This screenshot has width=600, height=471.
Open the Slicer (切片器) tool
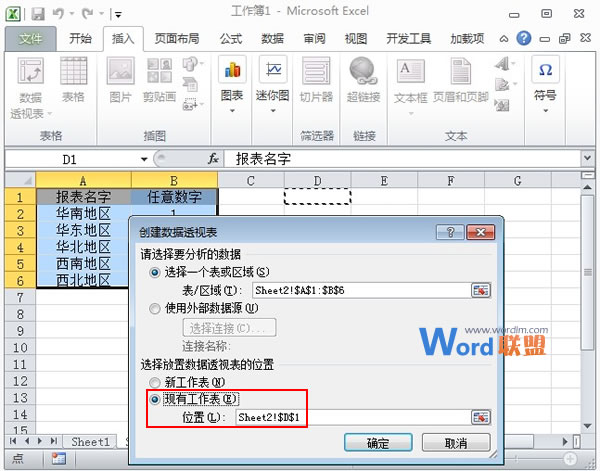(x=316, y=73)
